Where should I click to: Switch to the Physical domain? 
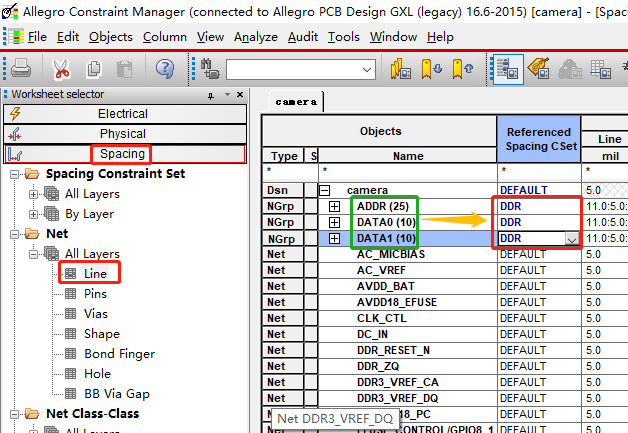click(125, 134)
